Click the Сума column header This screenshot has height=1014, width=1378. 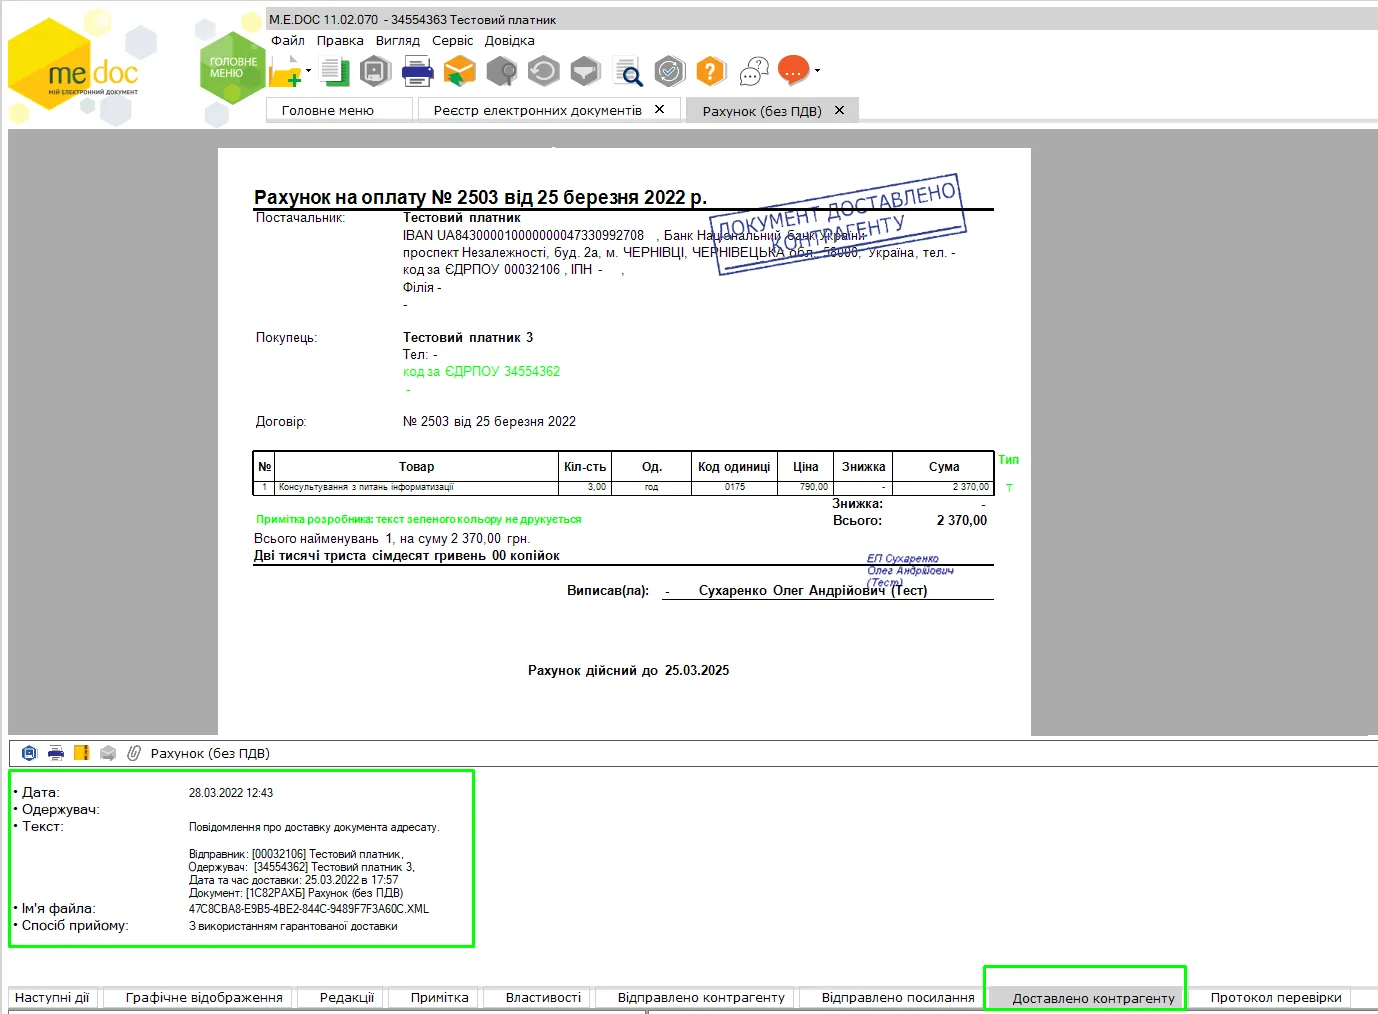(944, 466)
